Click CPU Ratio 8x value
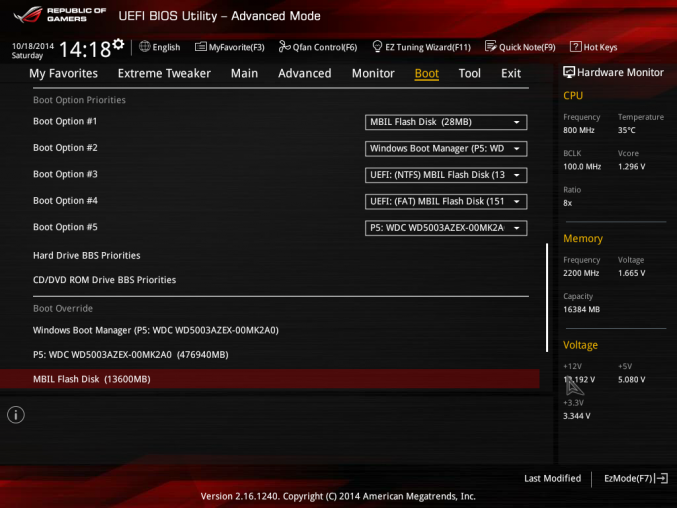This screenshot has width=677, height=508. pyautogui.click(x=567, y=203)
